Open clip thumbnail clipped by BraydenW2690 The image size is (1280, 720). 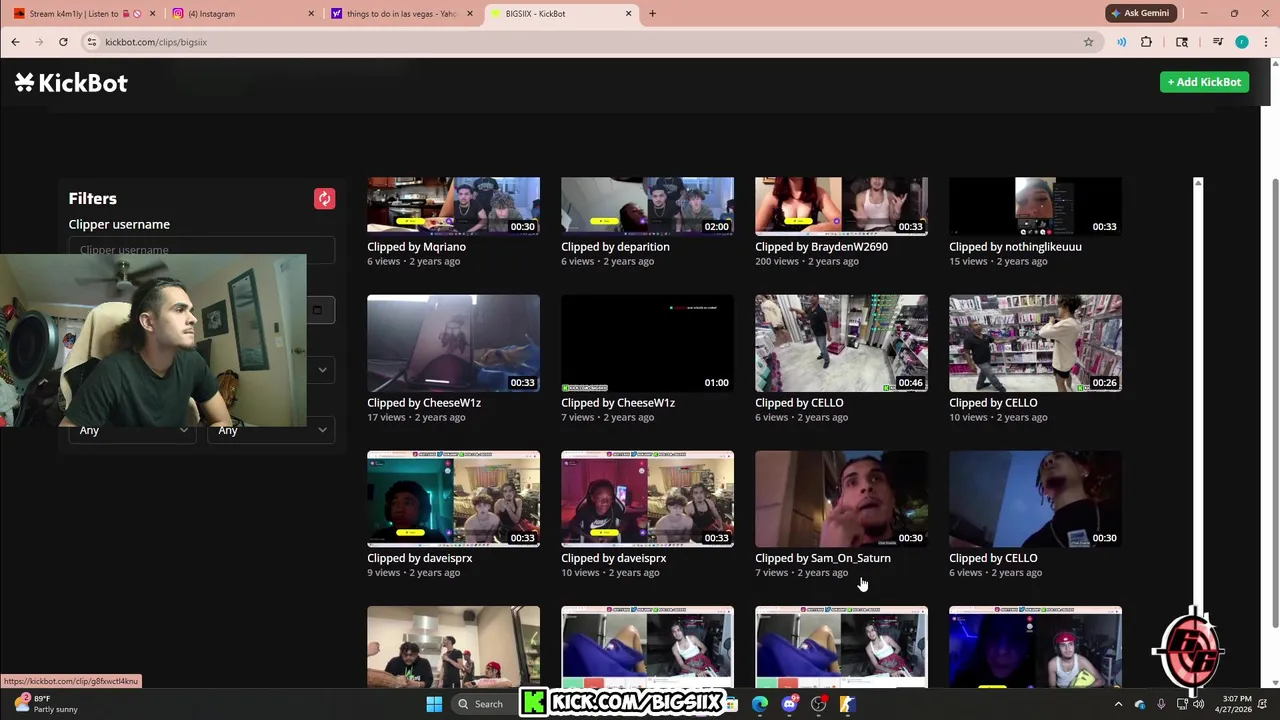click(841, 206)
